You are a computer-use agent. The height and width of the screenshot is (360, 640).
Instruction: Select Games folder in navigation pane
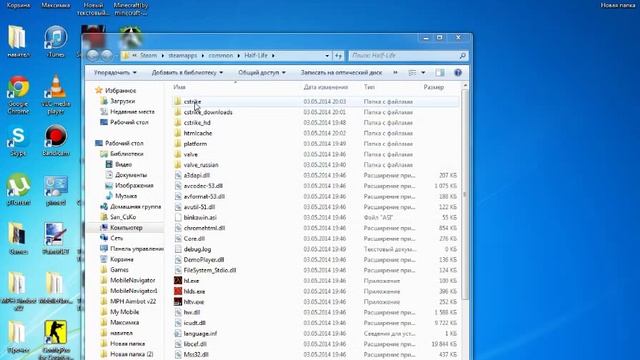pos(119,270)
